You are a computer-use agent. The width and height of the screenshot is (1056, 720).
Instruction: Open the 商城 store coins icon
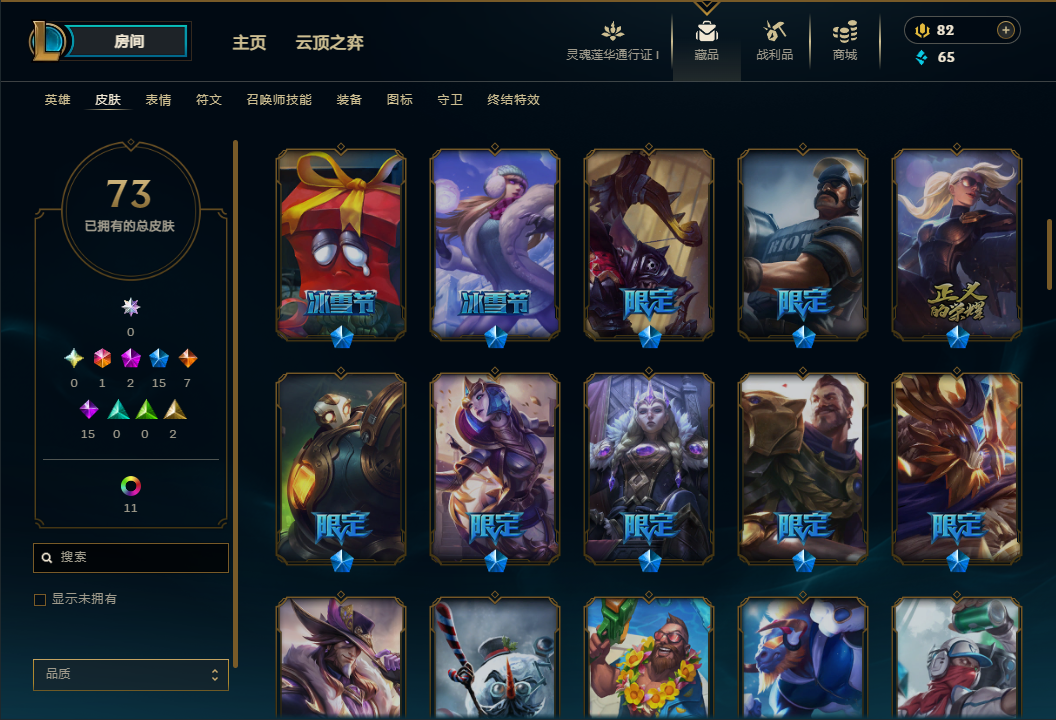point(845,32)
